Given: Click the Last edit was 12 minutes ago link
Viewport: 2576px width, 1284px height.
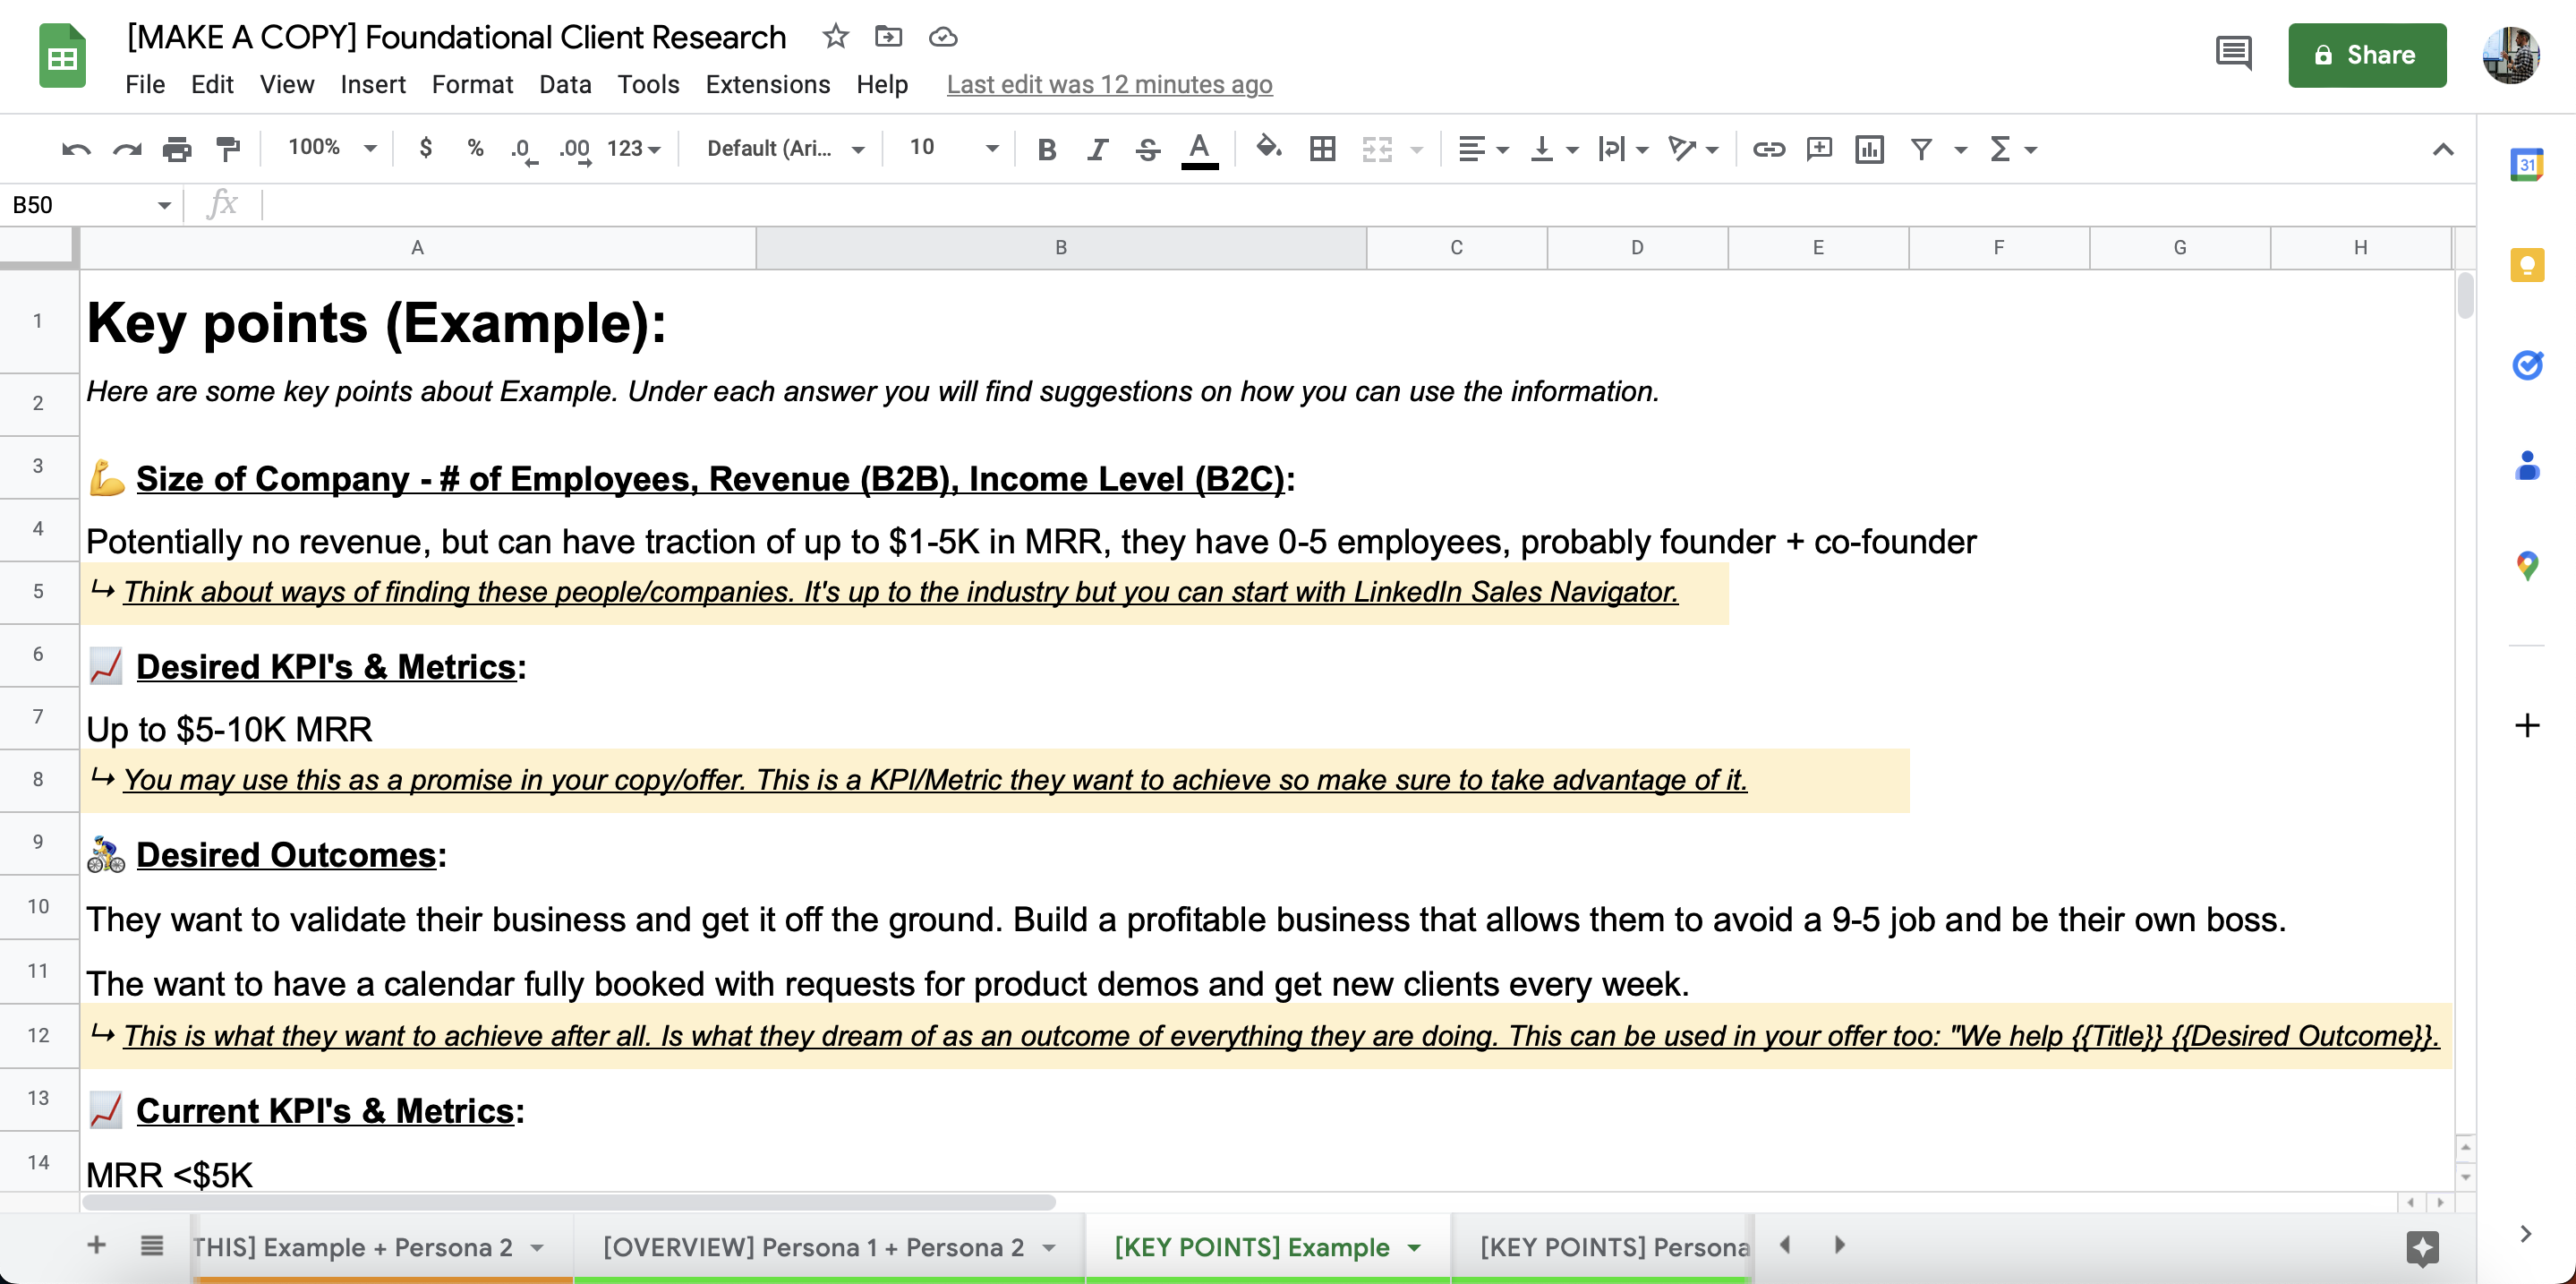Looking at the screenshot, I should [1110, 85].
